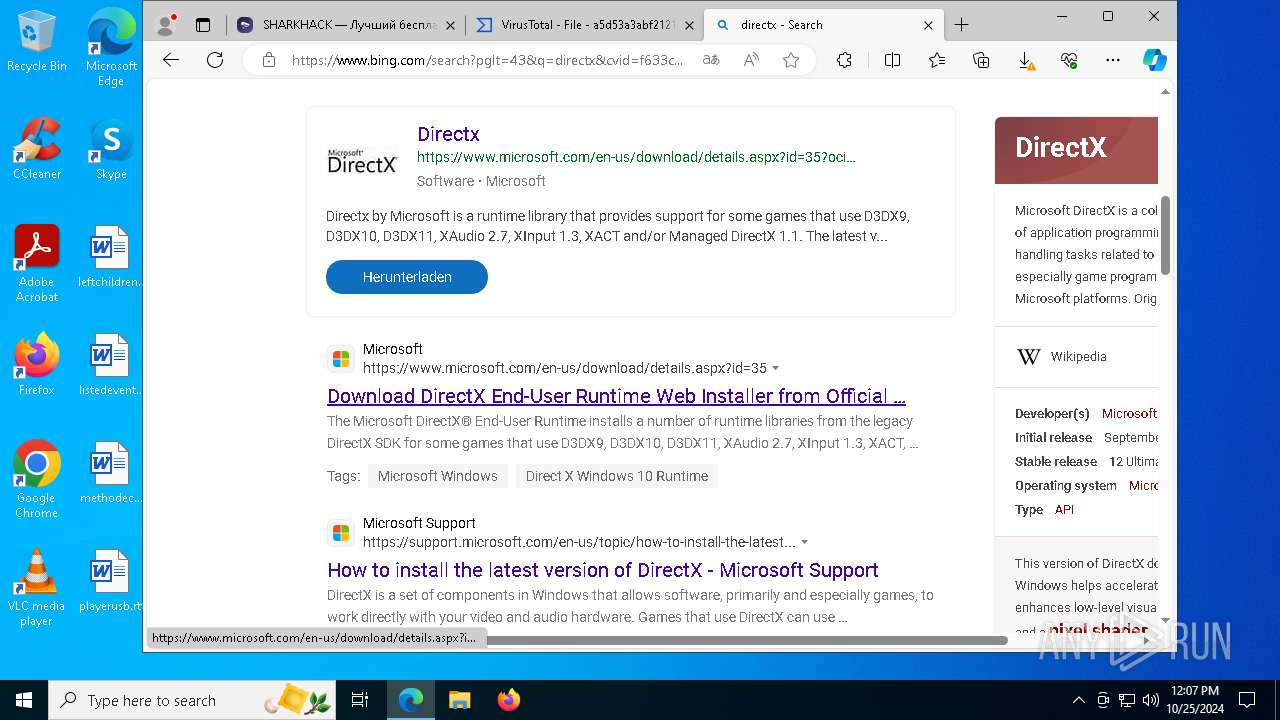
Task: Select the Adobe Acrobat desktop icon
Action: click(x=37, y=264)
